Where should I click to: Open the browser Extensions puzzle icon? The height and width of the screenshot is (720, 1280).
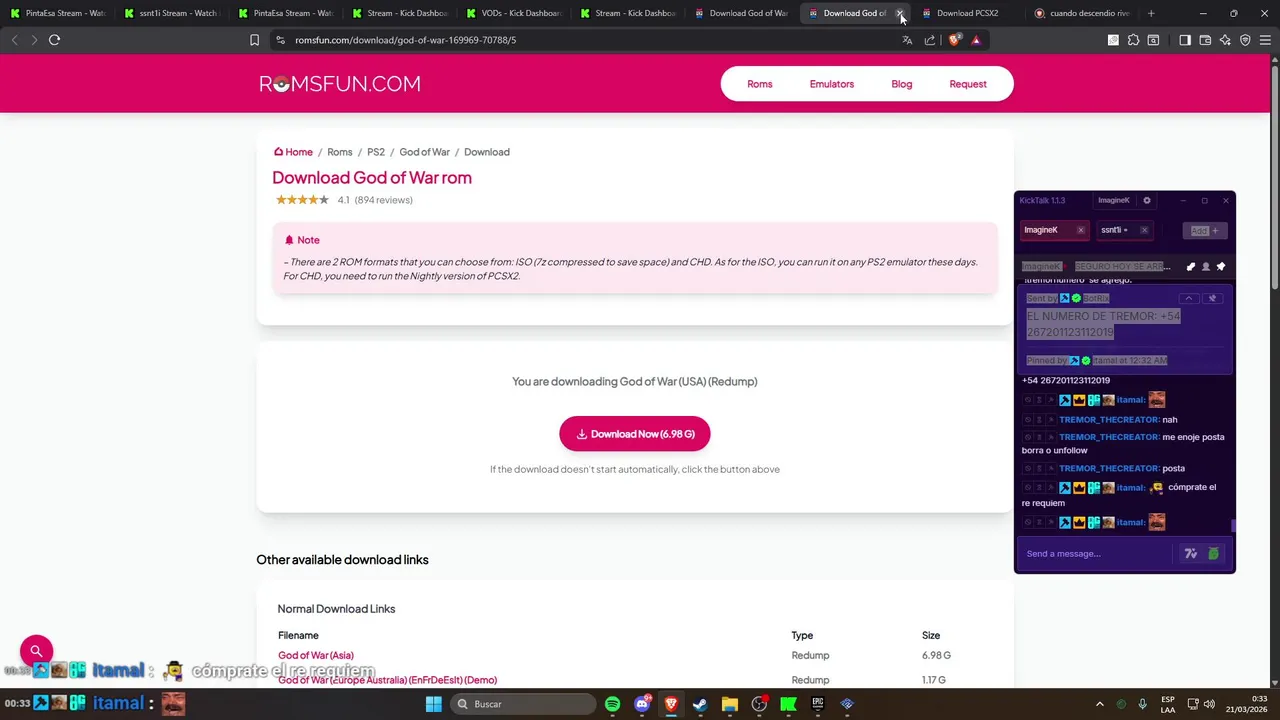pyautogui.click(x=1133, y=40)
